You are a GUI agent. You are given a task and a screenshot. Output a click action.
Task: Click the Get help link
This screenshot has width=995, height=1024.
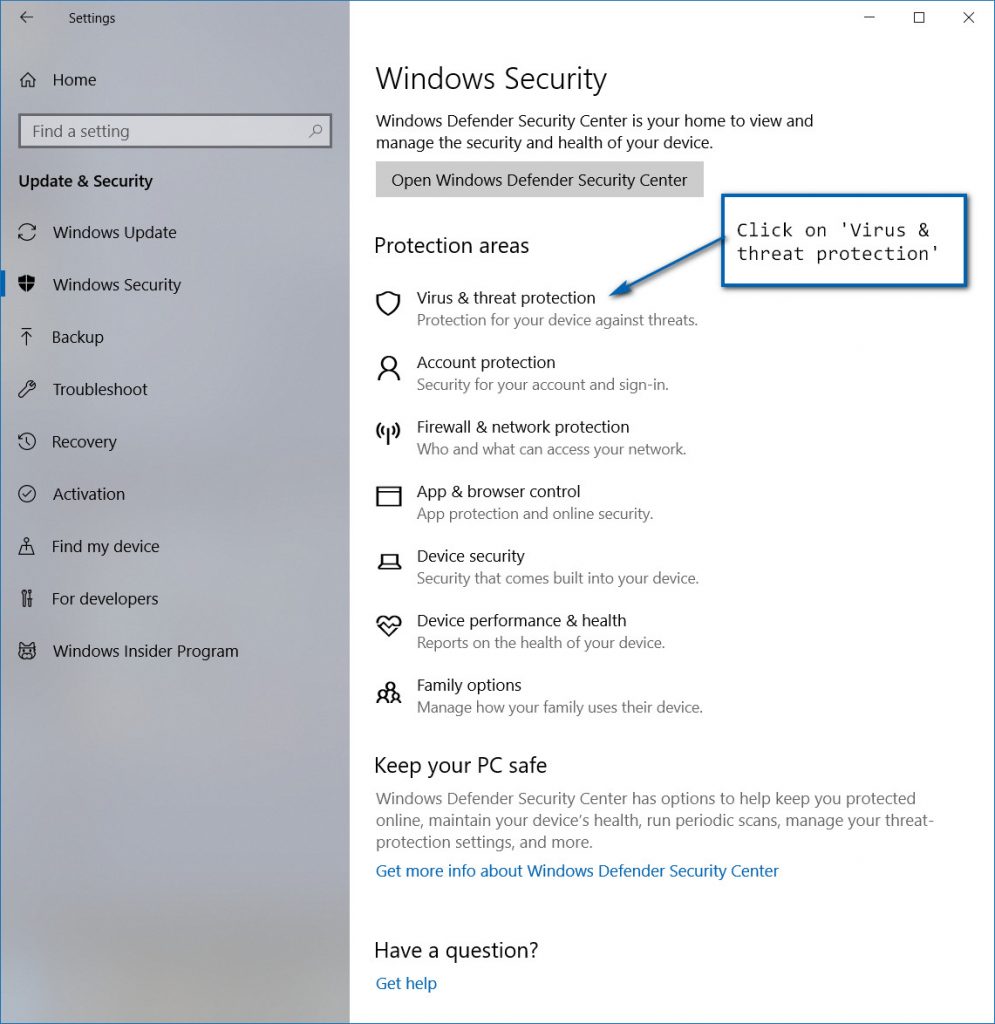(x=406, y=983)
